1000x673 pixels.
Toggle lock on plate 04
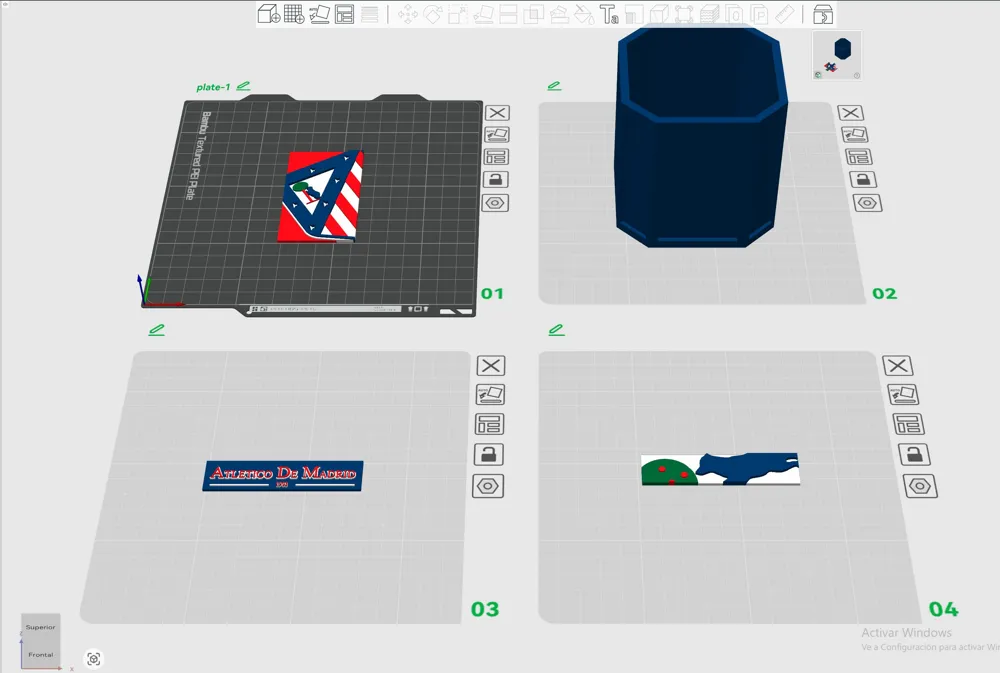click(x=915, y=454)
